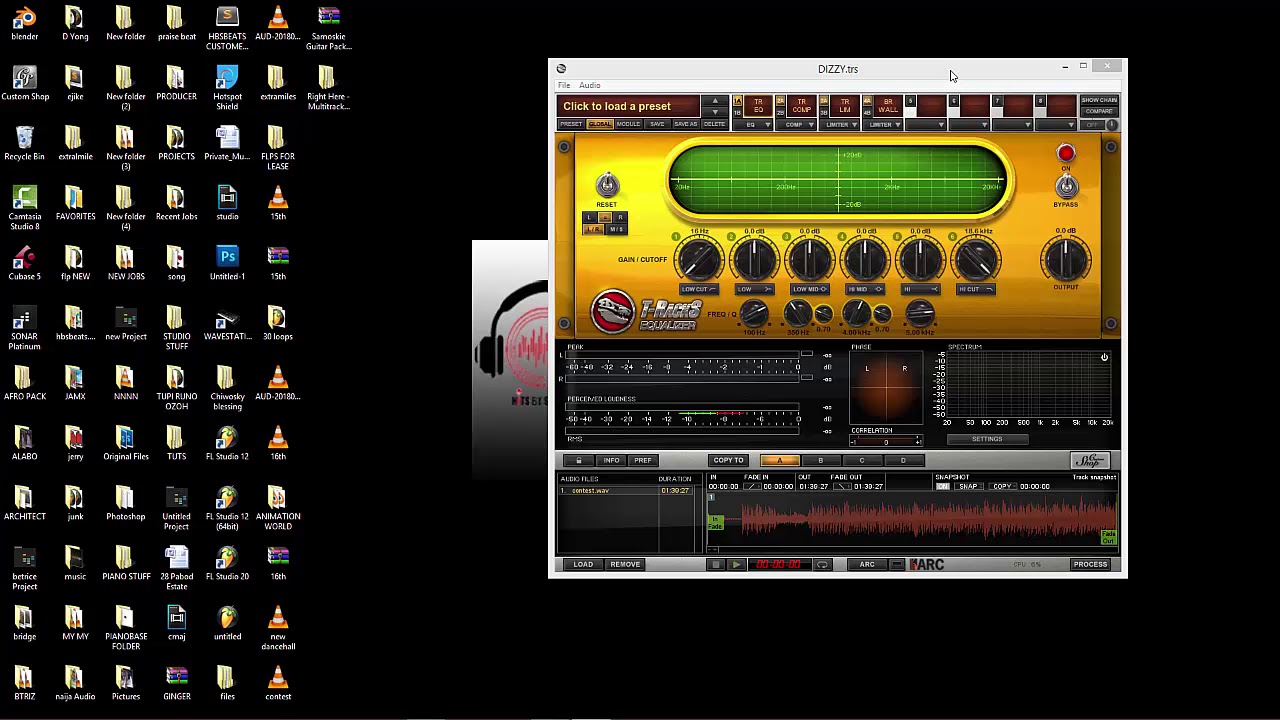
Task: Click the LOW CUT band 1 knob
Action: point(699,261)
